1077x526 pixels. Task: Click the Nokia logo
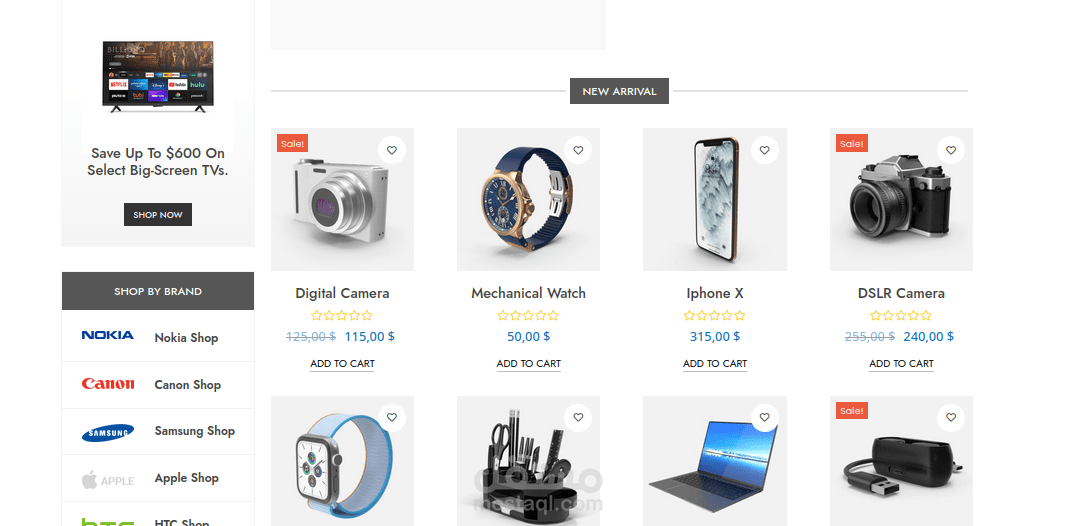108,335
